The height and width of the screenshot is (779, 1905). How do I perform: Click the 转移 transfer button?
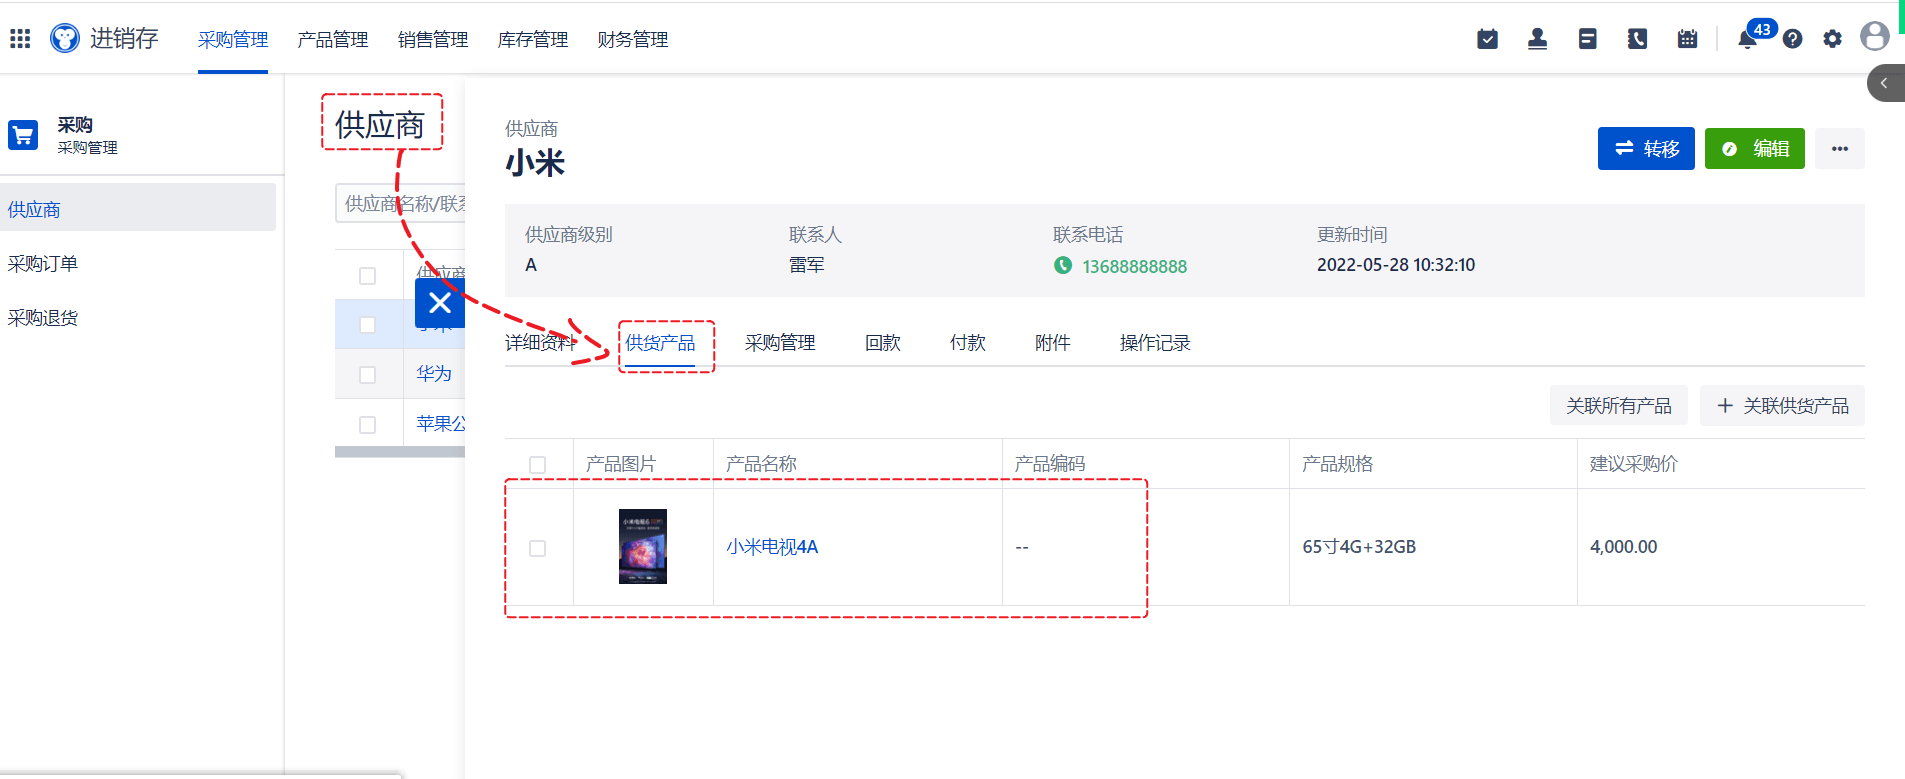(1646, 149)
